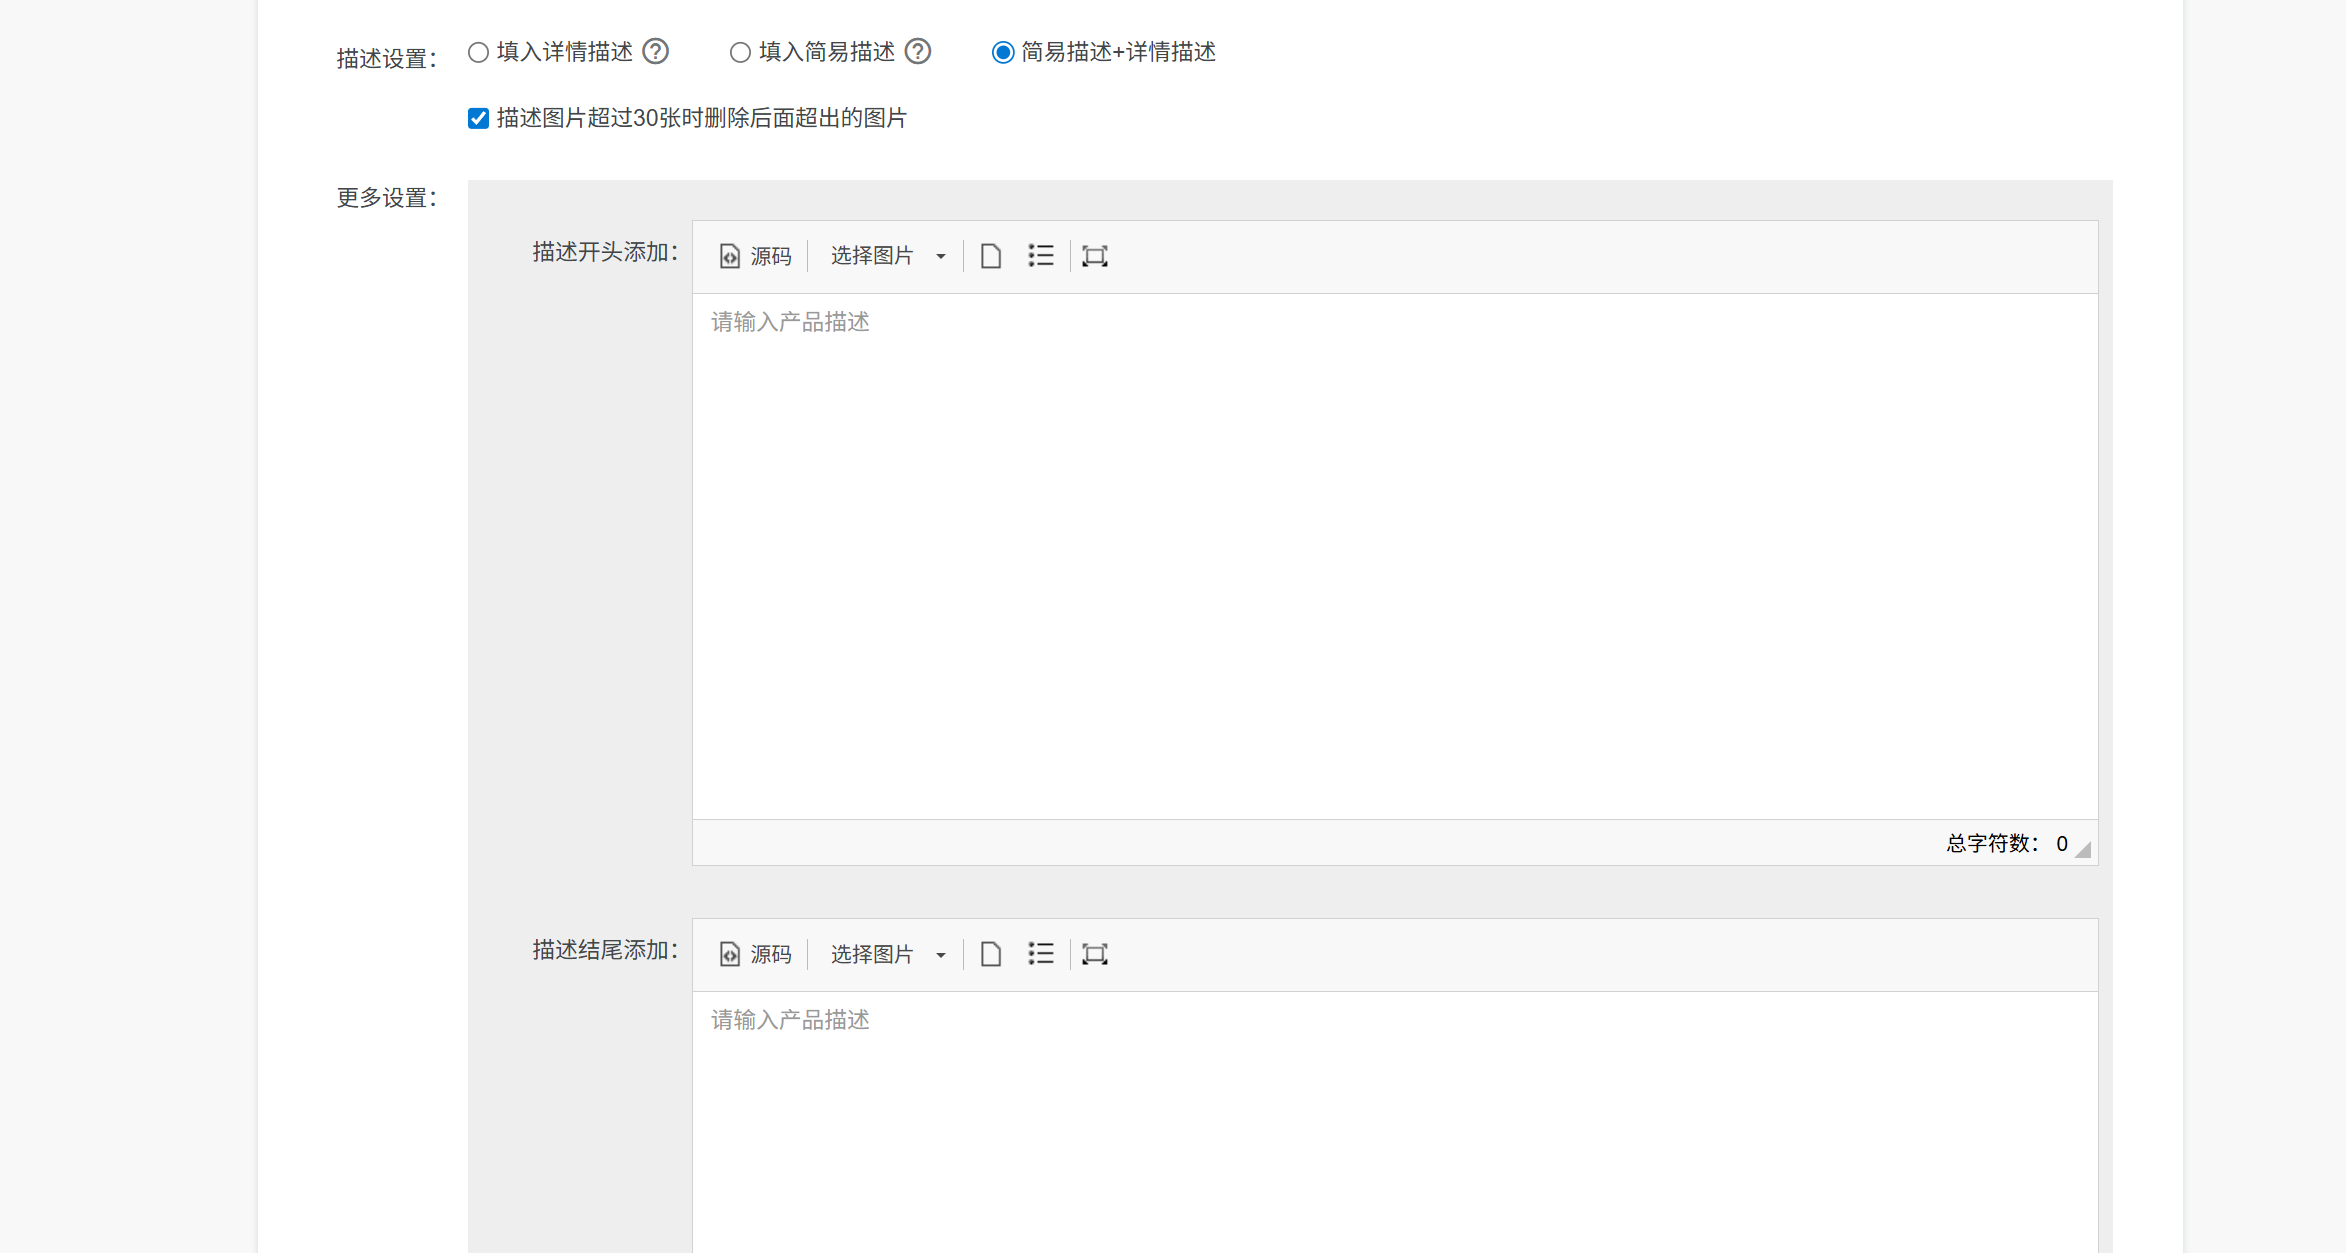Click 源码 source button in 描述结尾添加 editor
This screenshot has height=1253, width=2346.
[755, 954]
